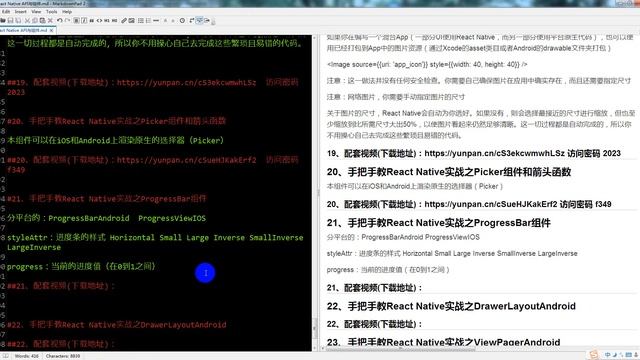Click the Characters count in status bar

(63, 356)
